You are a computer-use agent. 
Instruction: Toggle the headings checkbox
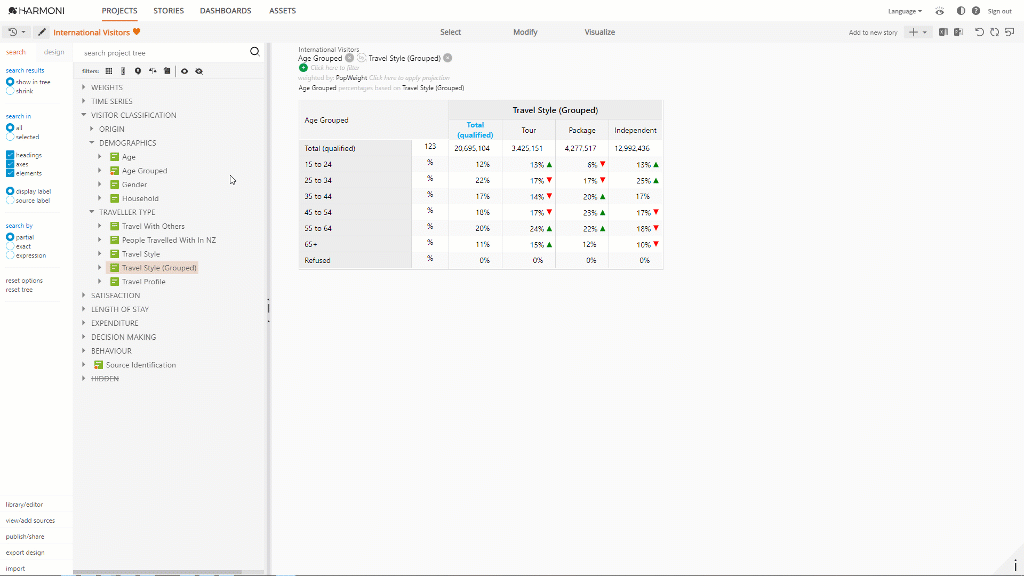point(10,155)
